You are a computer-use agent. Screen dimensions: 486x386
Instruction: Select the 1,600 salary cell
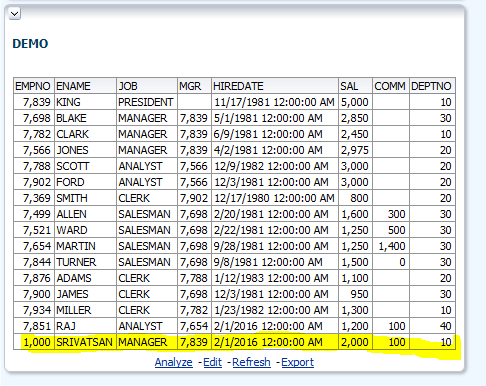coord(355,214)
